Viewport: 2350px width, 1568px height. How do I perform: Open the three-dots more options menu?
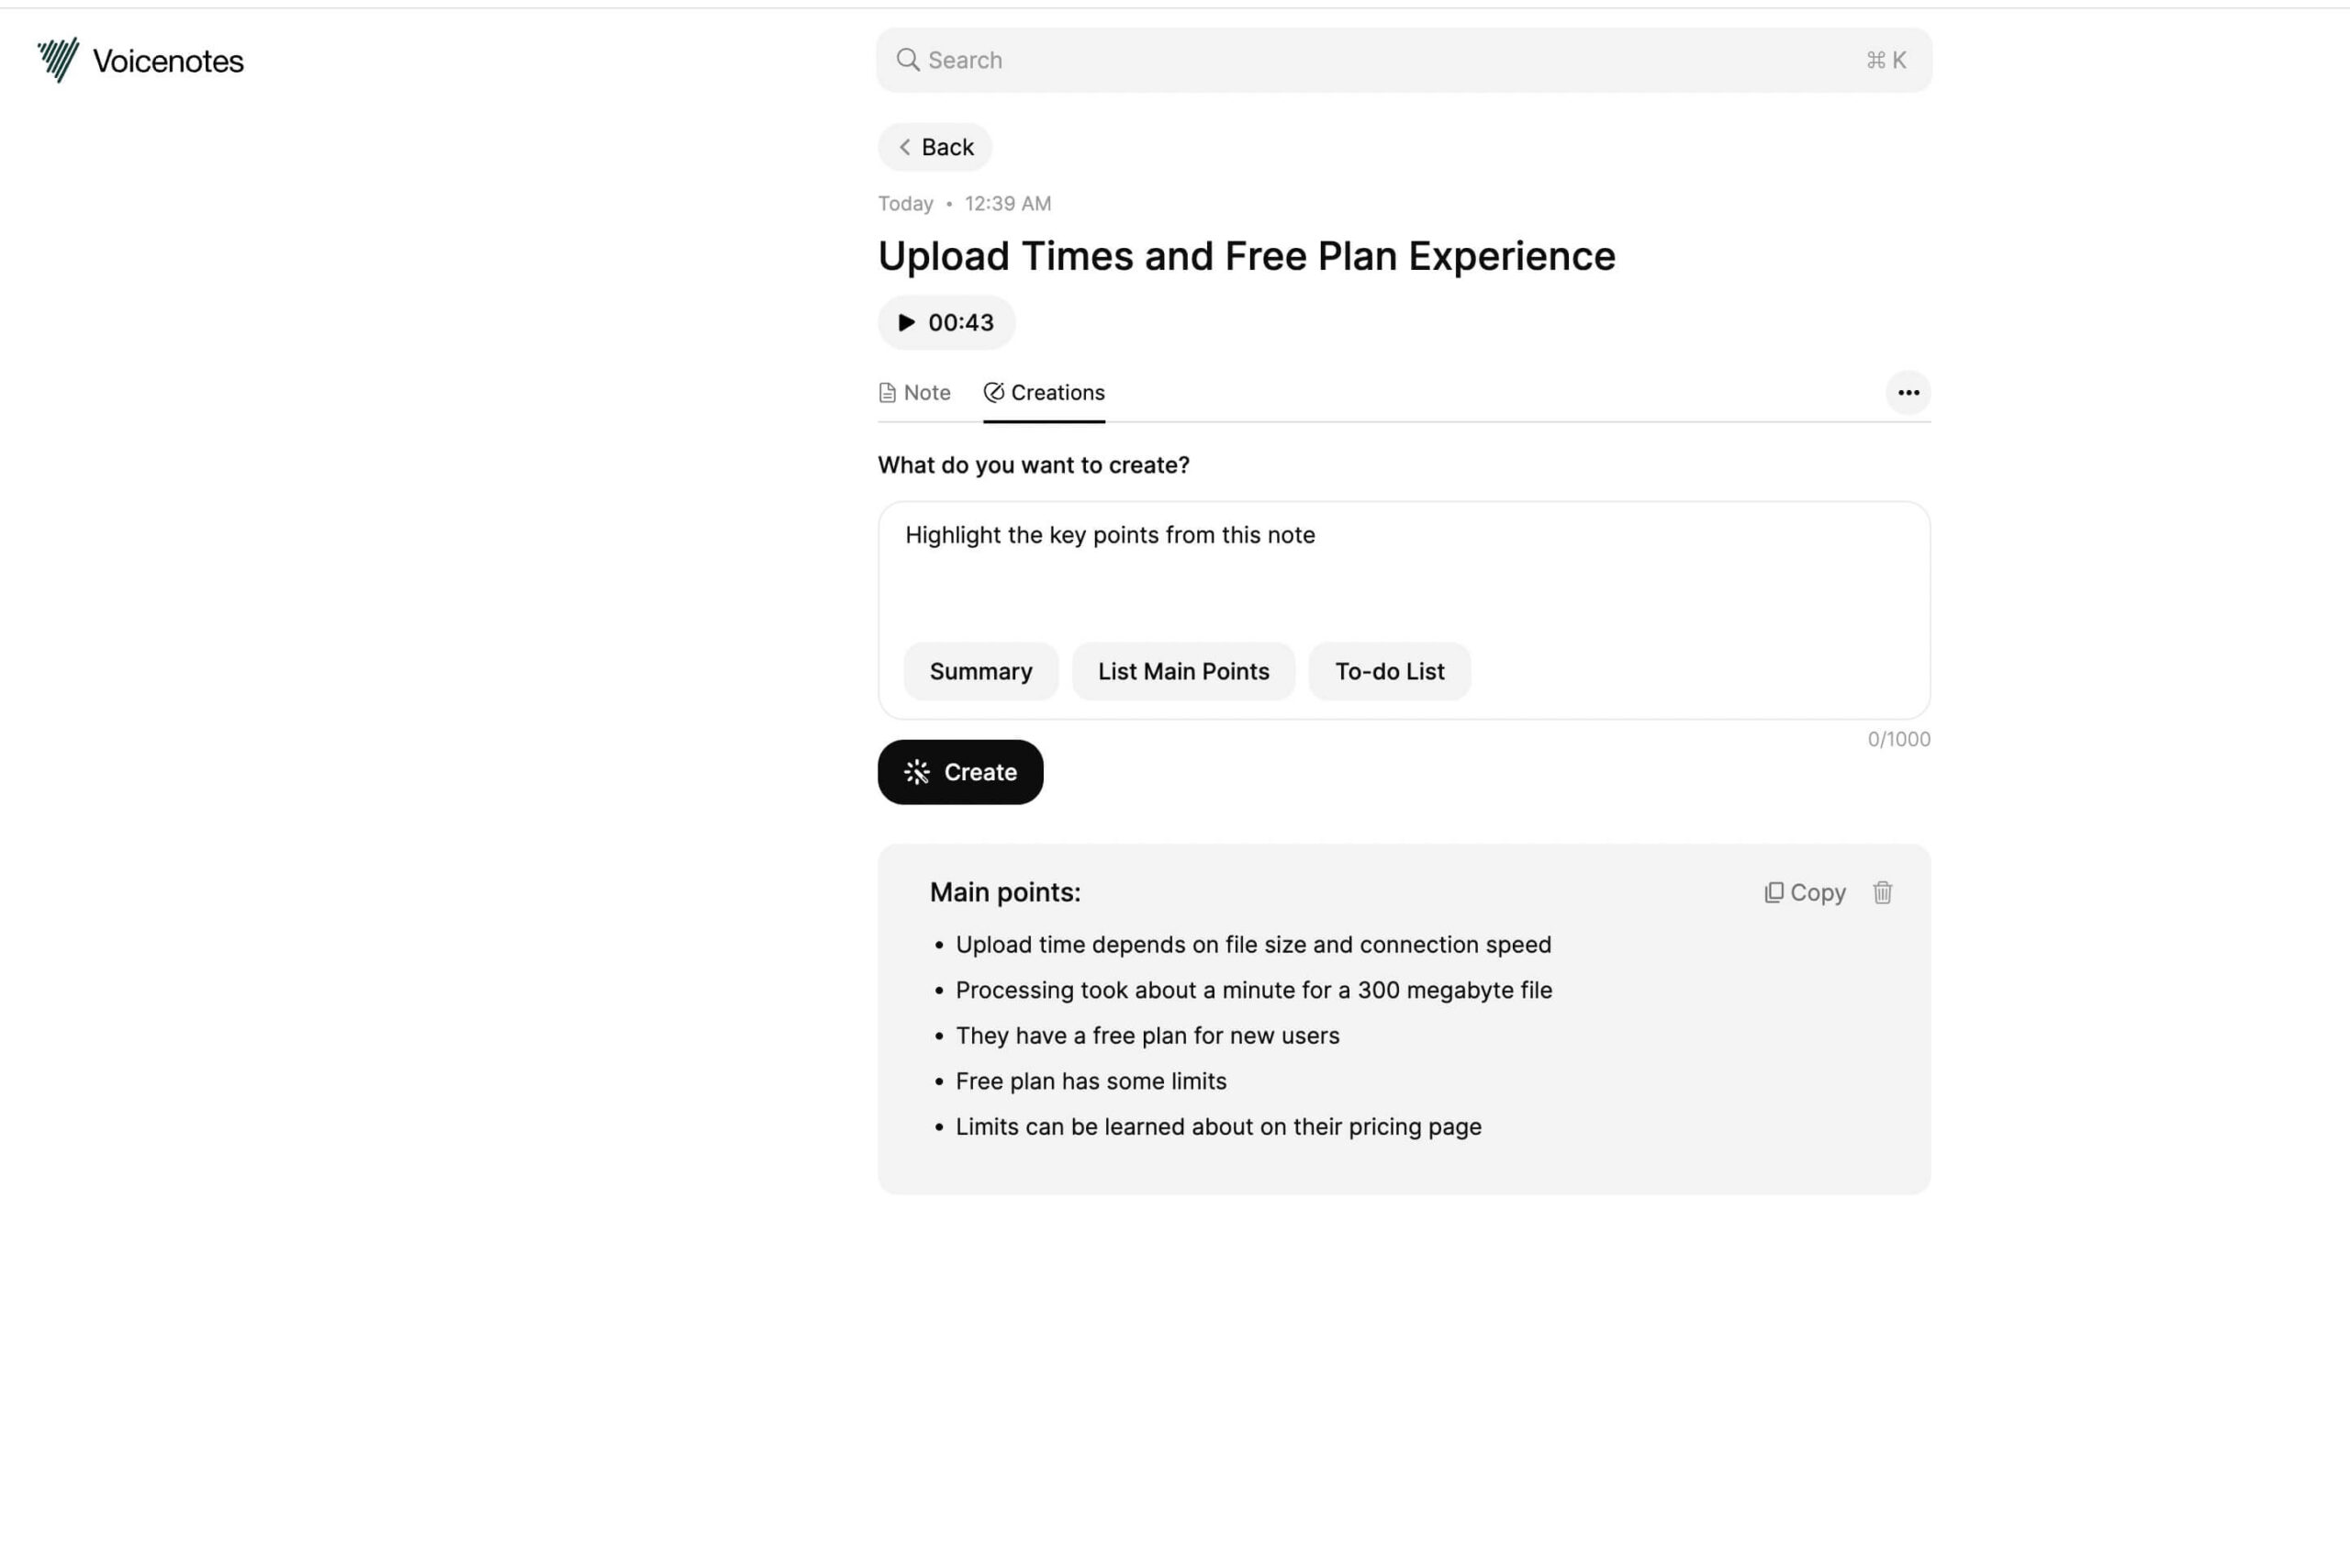coord(1907,393)
